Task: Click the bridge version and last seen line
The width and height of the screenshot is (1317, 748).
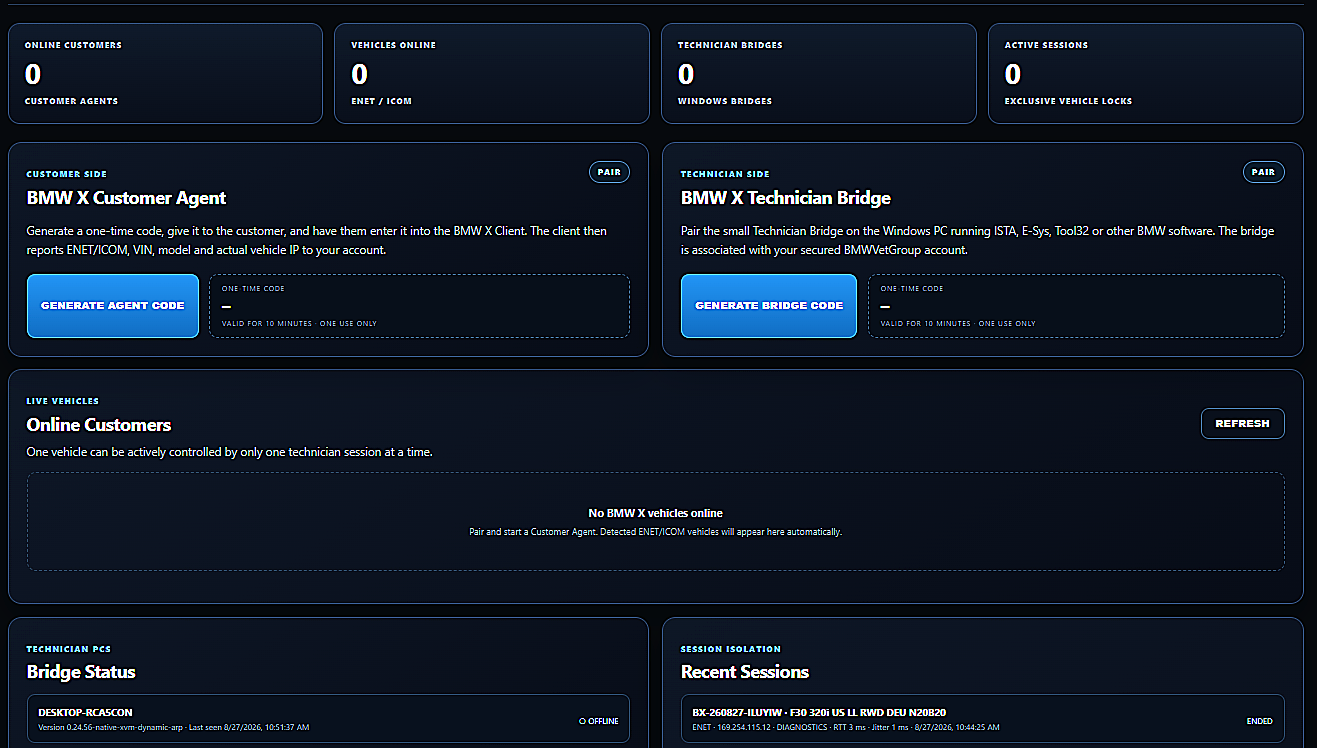Action: click(x=174, y=727)
